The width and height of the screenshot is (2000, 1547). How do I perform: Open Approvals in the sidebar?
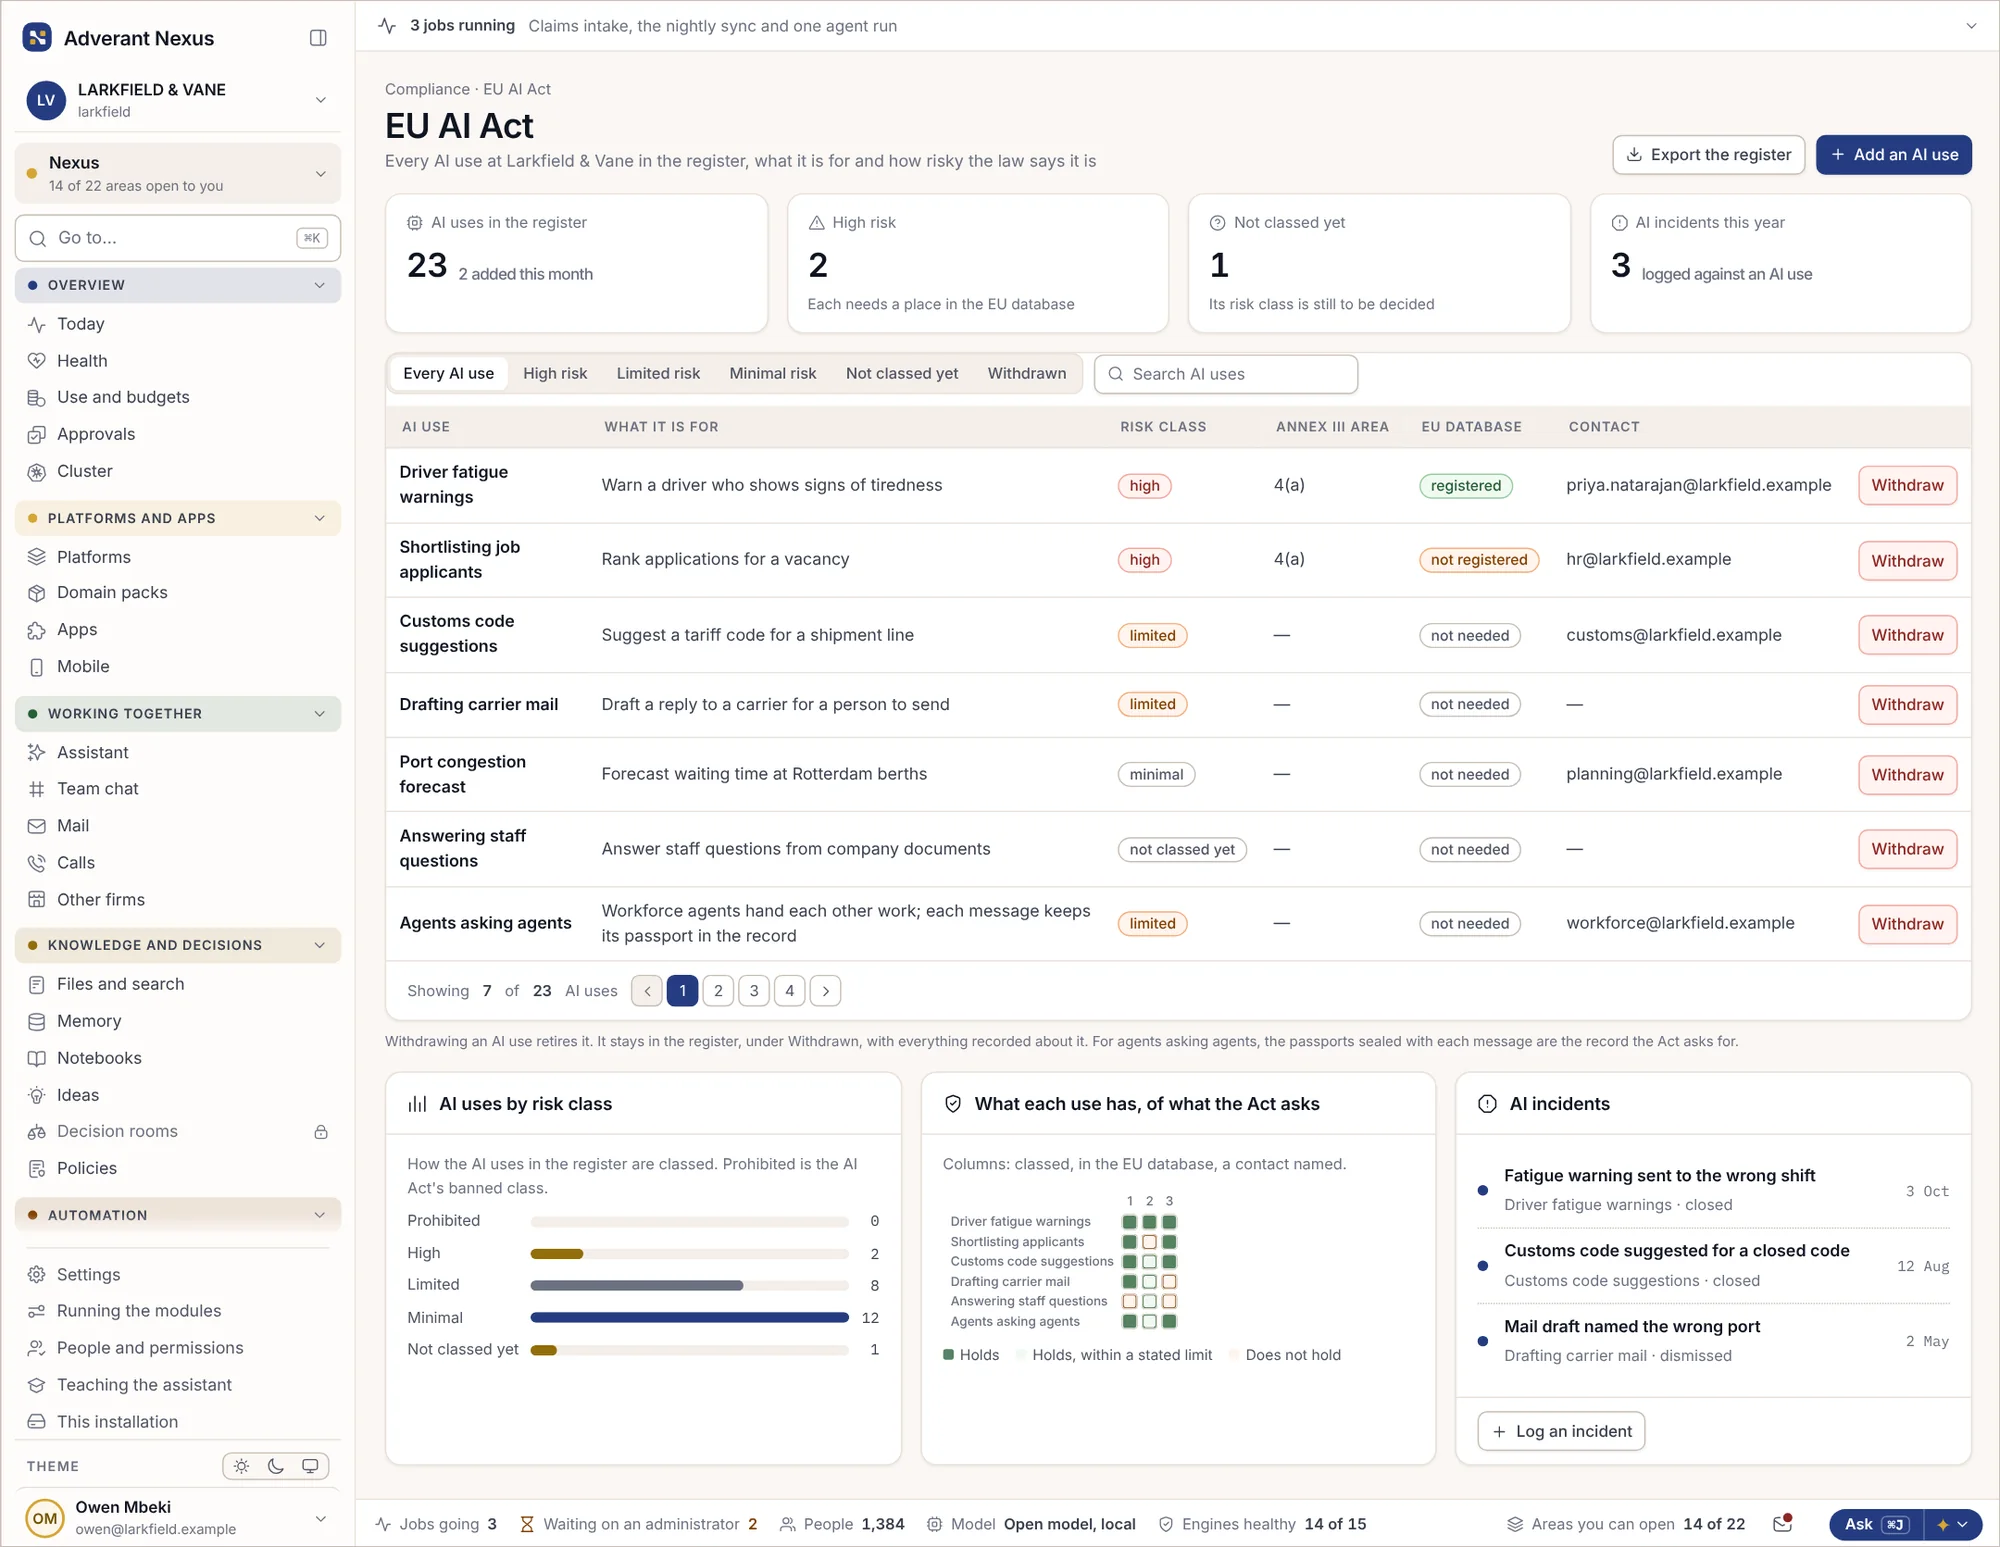pyautogui.click(x=178, y=434)
